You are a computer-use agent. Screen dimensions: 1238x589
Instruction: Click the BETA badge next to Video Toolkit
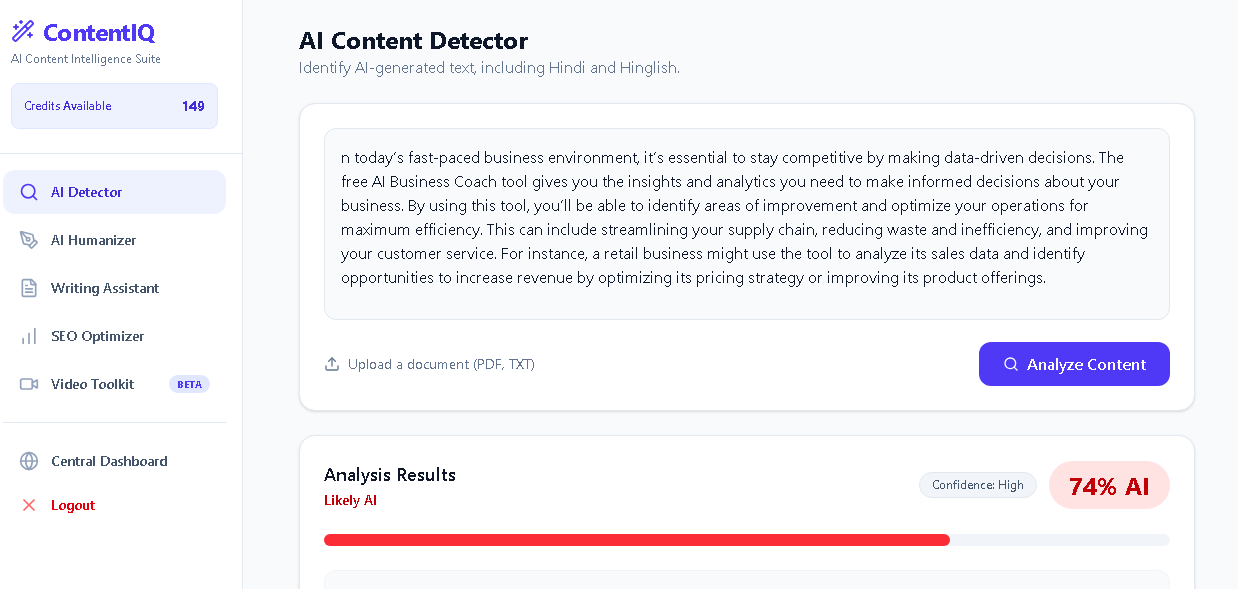(x=189, y=384)
